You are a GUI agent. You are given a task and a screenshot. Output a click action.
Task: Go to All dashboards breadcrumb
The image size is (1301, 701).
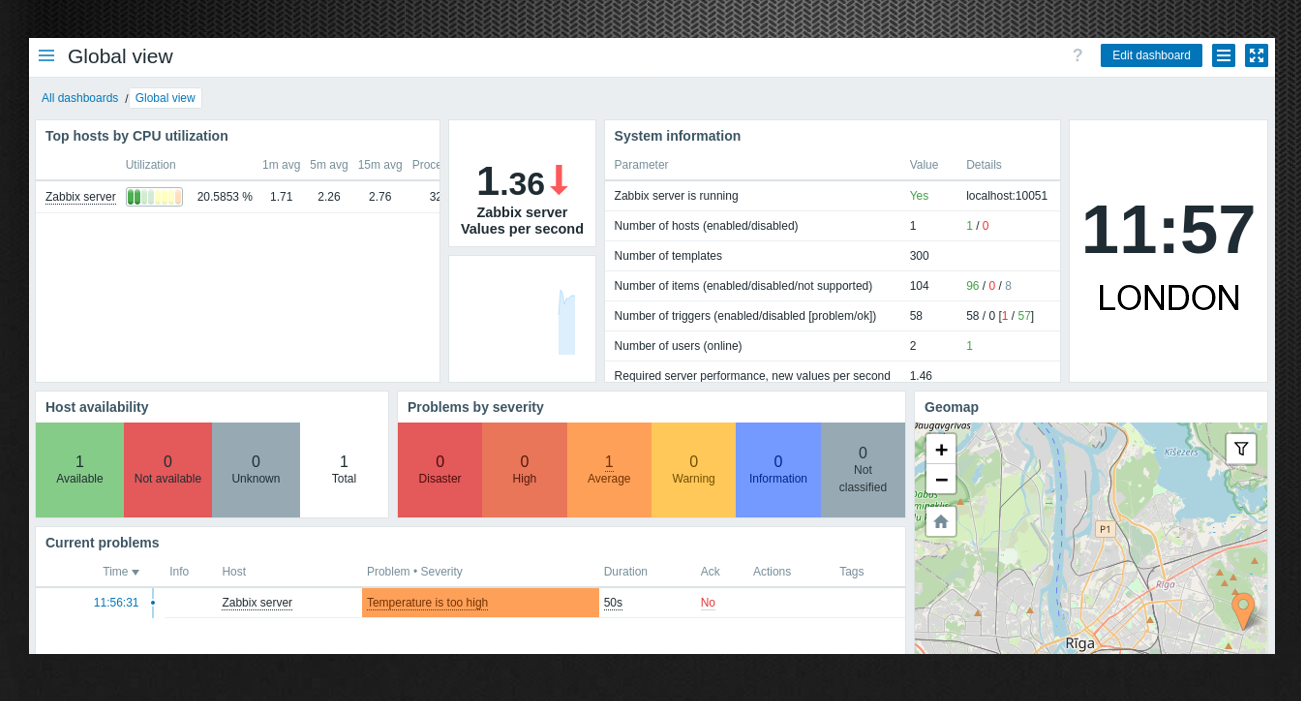point(80,98)
